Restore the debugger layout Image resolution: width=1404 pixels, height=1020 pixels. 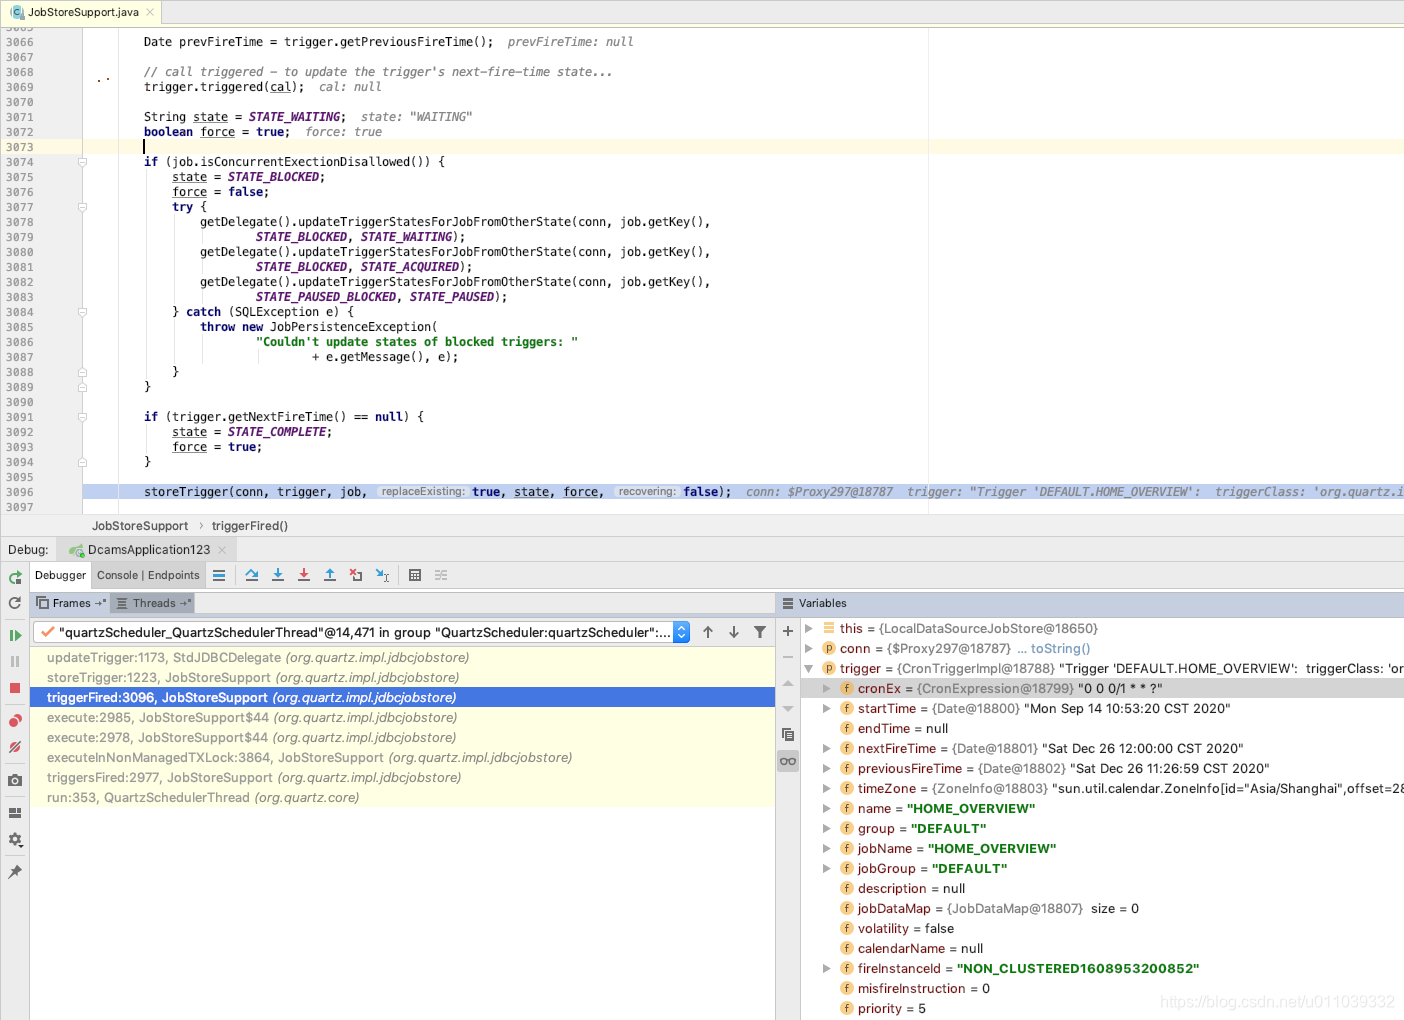15,813
